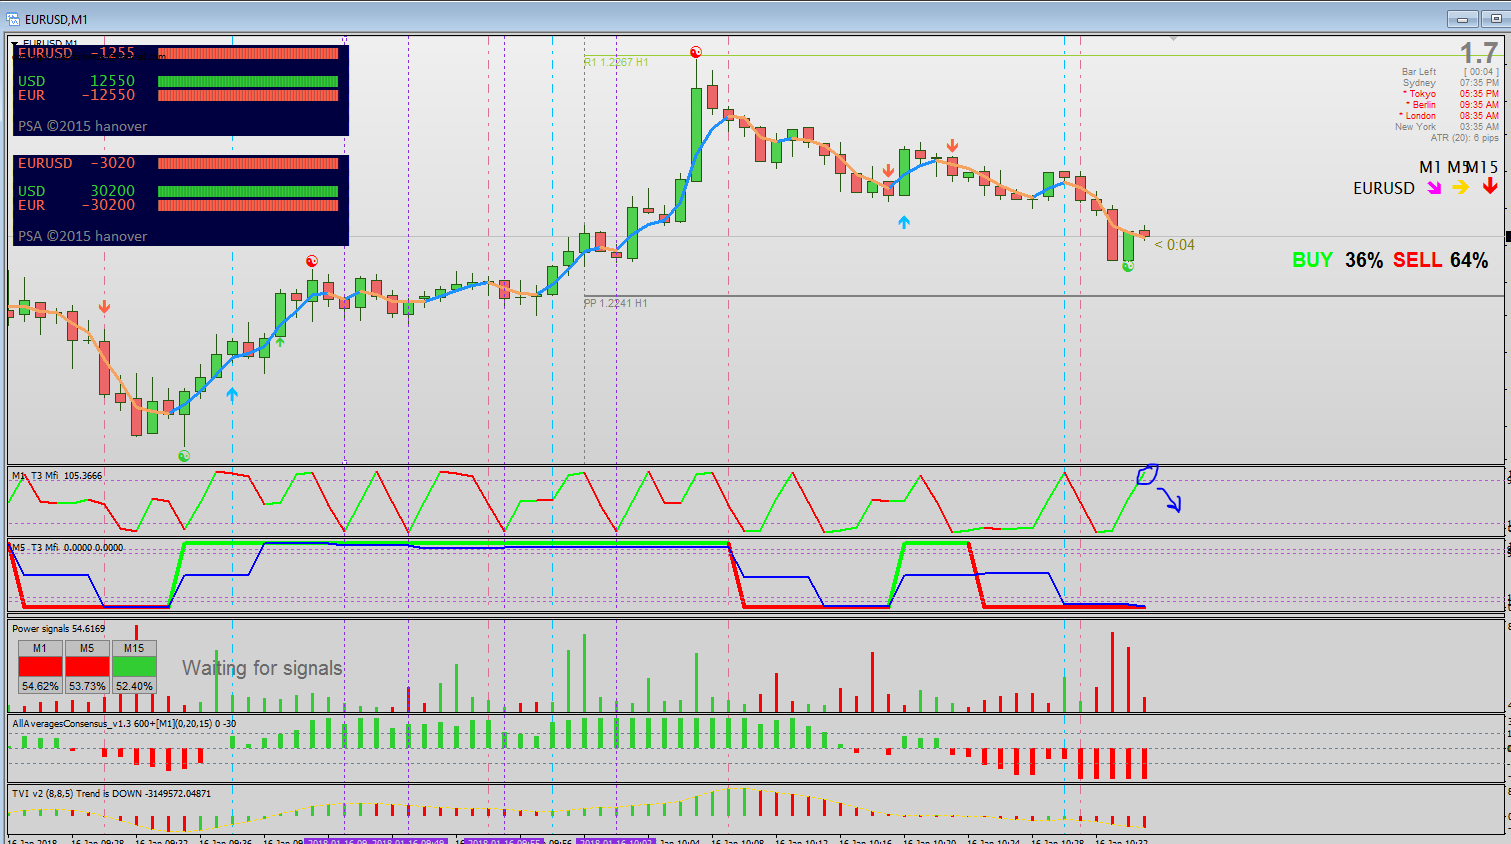The image size is (1511, 844).
Task: Select the PP 1.2241 H1 pivot label
Action: [x=616, y=303]
